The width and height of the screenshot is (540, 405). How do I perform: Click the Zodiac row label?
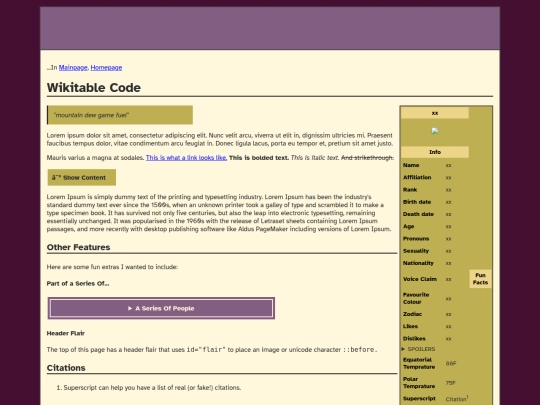pos(412,314)
